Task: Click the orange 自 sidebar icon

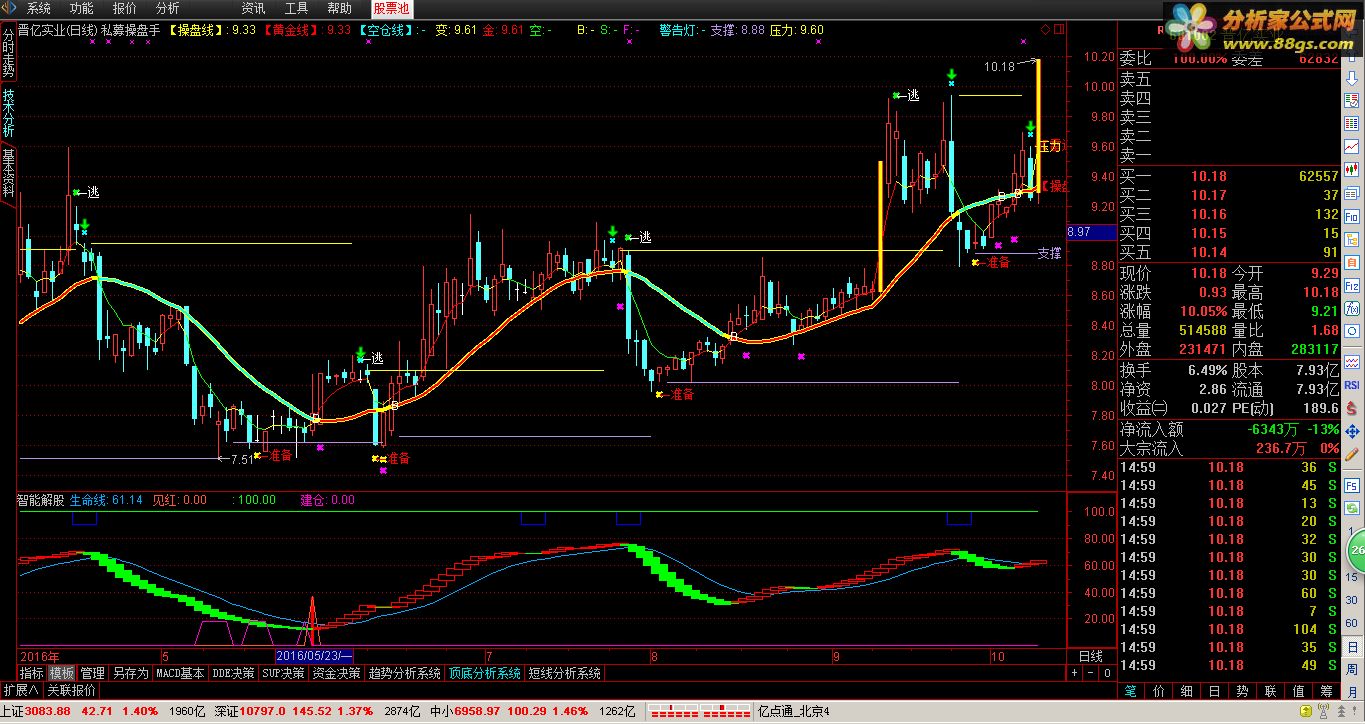Action: [1351, 261]
